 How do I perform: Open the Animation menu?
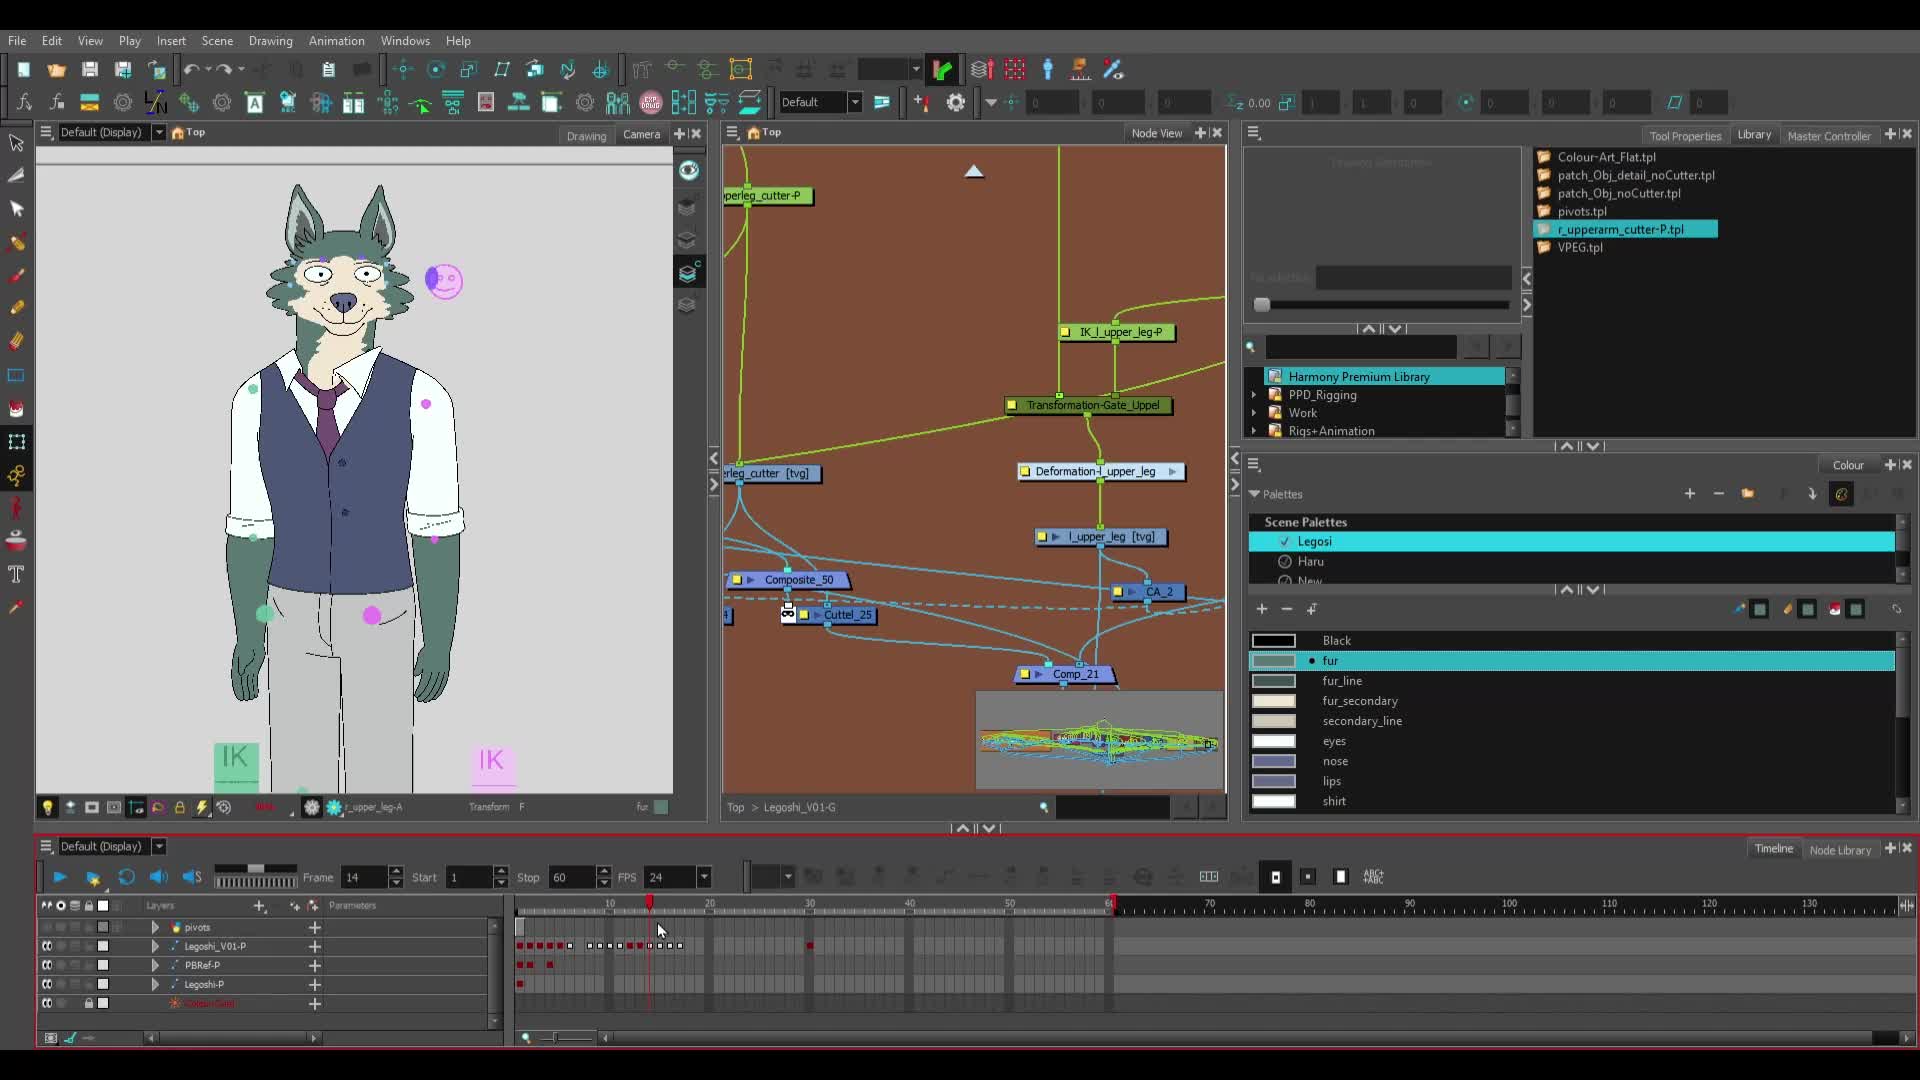coord(336,41)
